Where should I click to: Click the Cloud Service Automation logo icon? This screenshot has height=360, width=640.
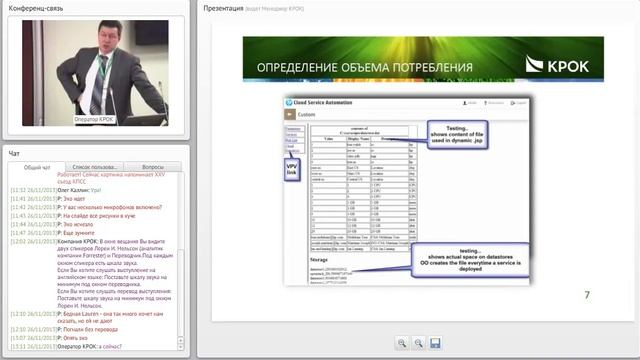coord(289,102)
